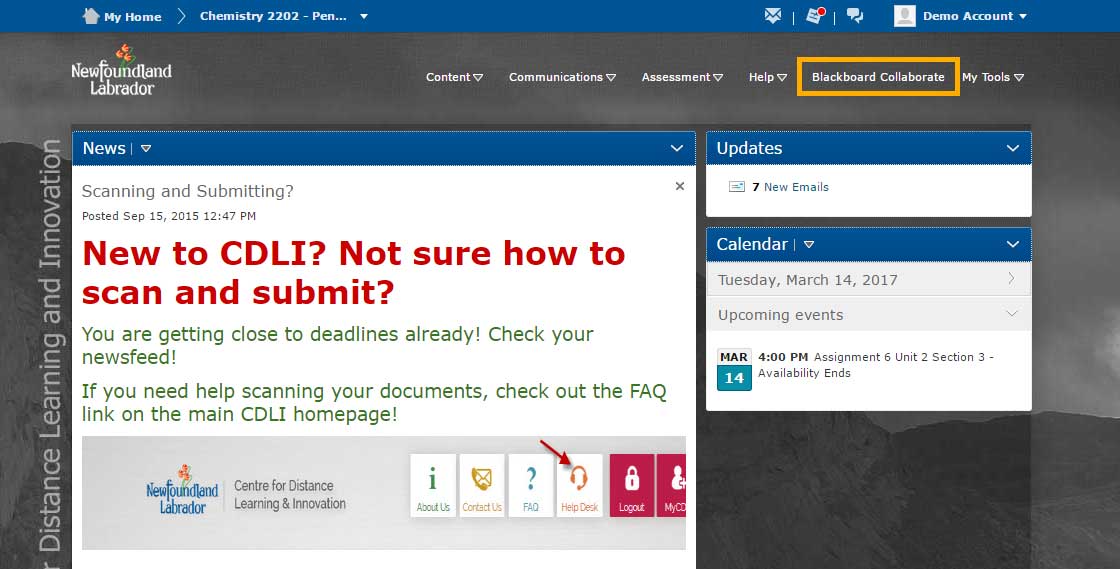This screenshot has width=1120, height=569.
Task: Open Demo Account dropdown menu
Action: tap(974, 16)
